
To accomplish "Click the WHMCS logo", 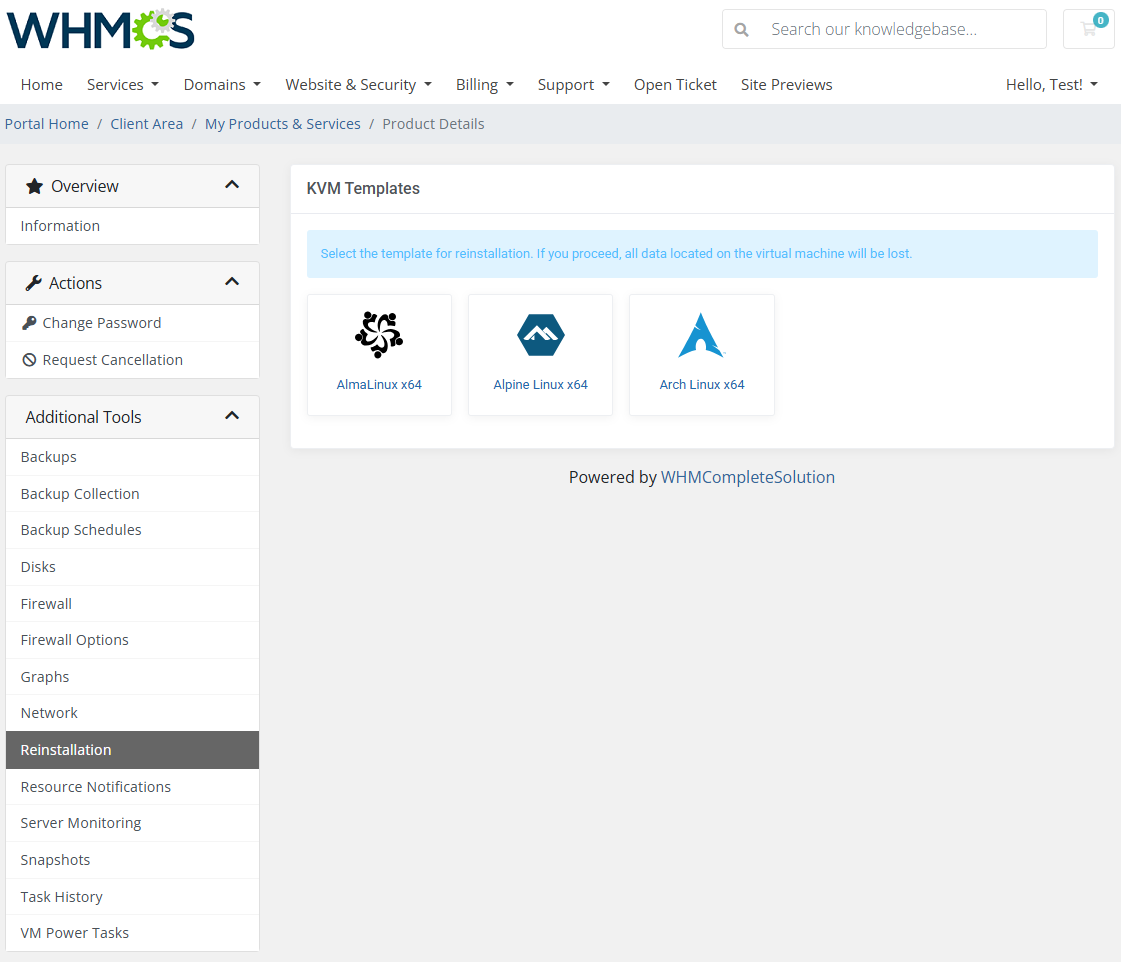I will click(x=100, y=29).
